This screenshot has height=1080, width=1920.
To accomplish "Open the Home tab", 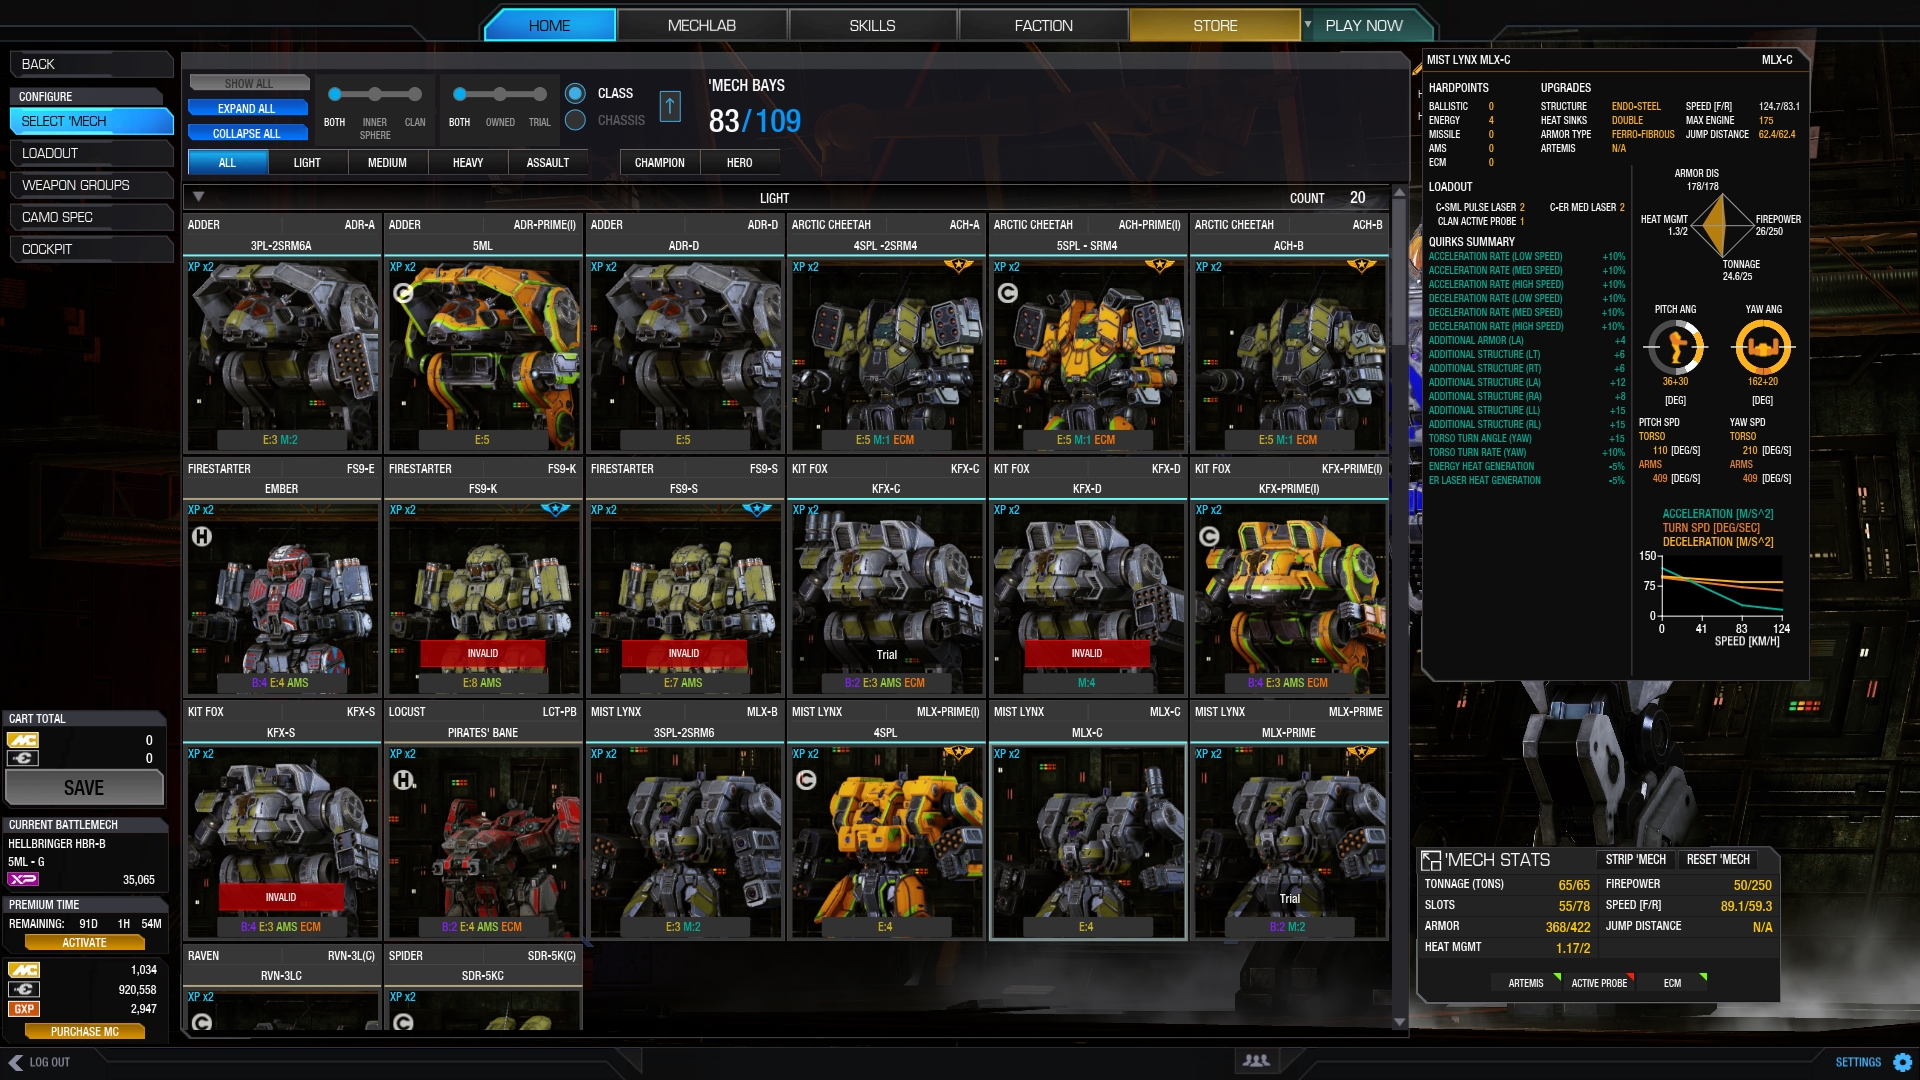I will (x=550, y=25).
